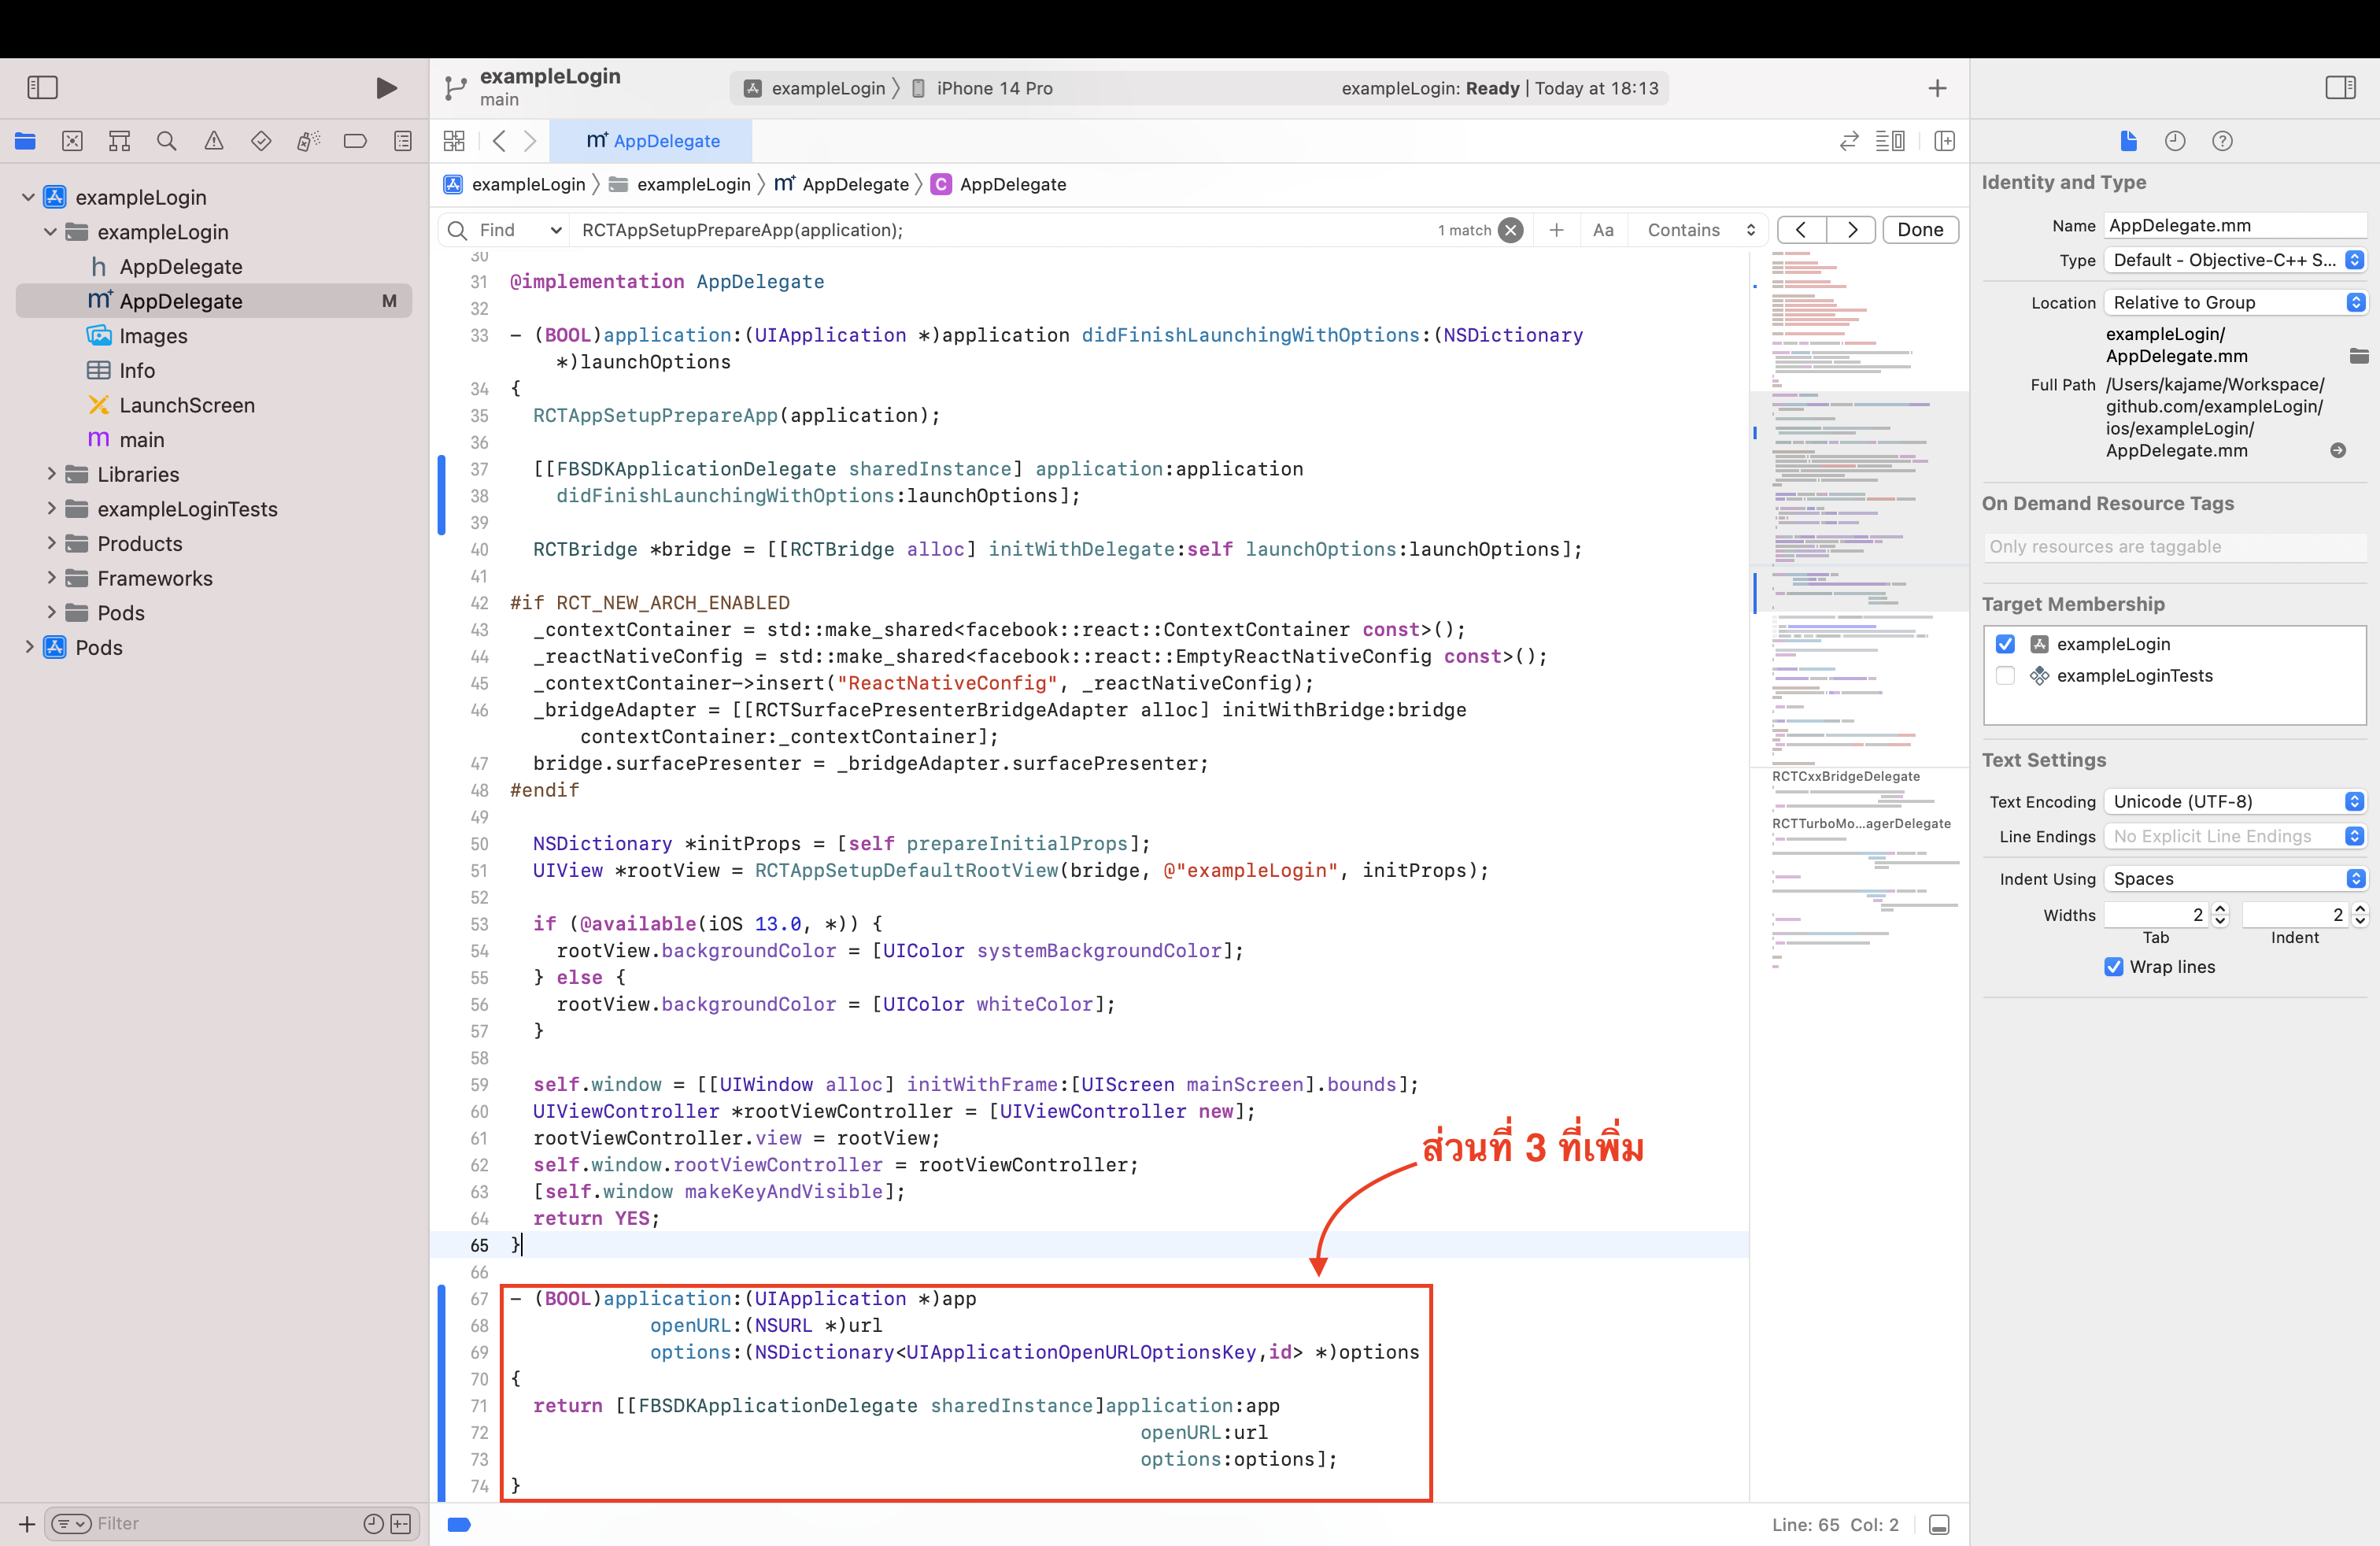Add new file with navigator plus
Screen dimensions: 2380x1546
[x=27, y=1524]
